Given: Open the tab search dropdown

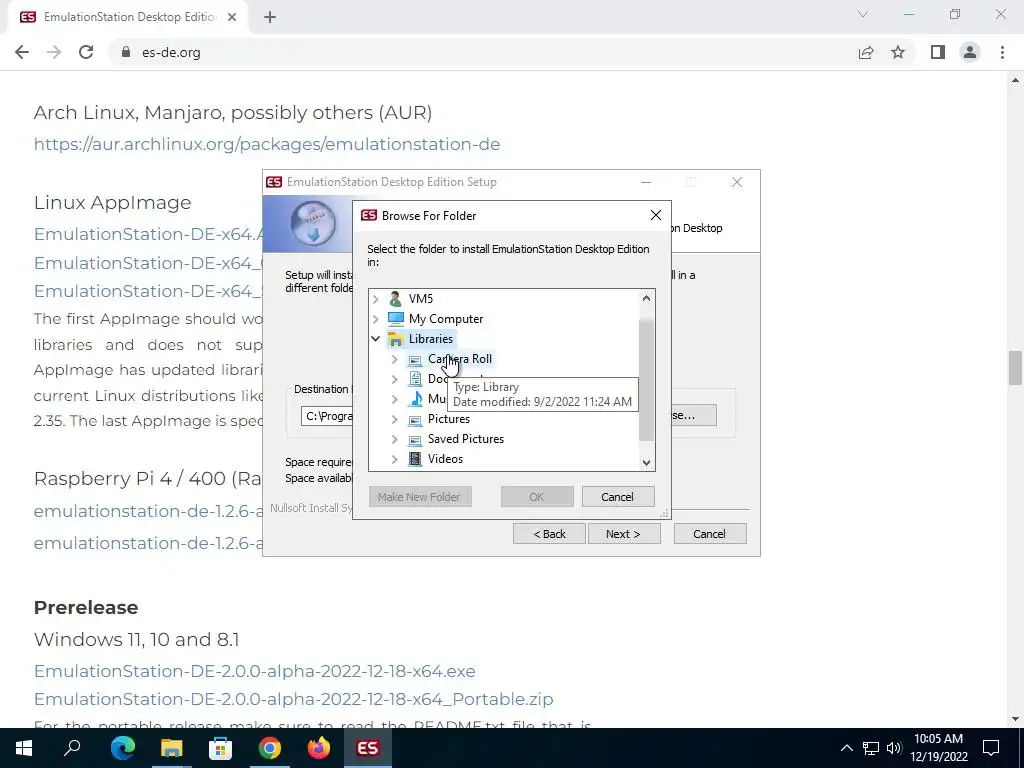Looking at the screenshot, I should click(x=863, y=14).
